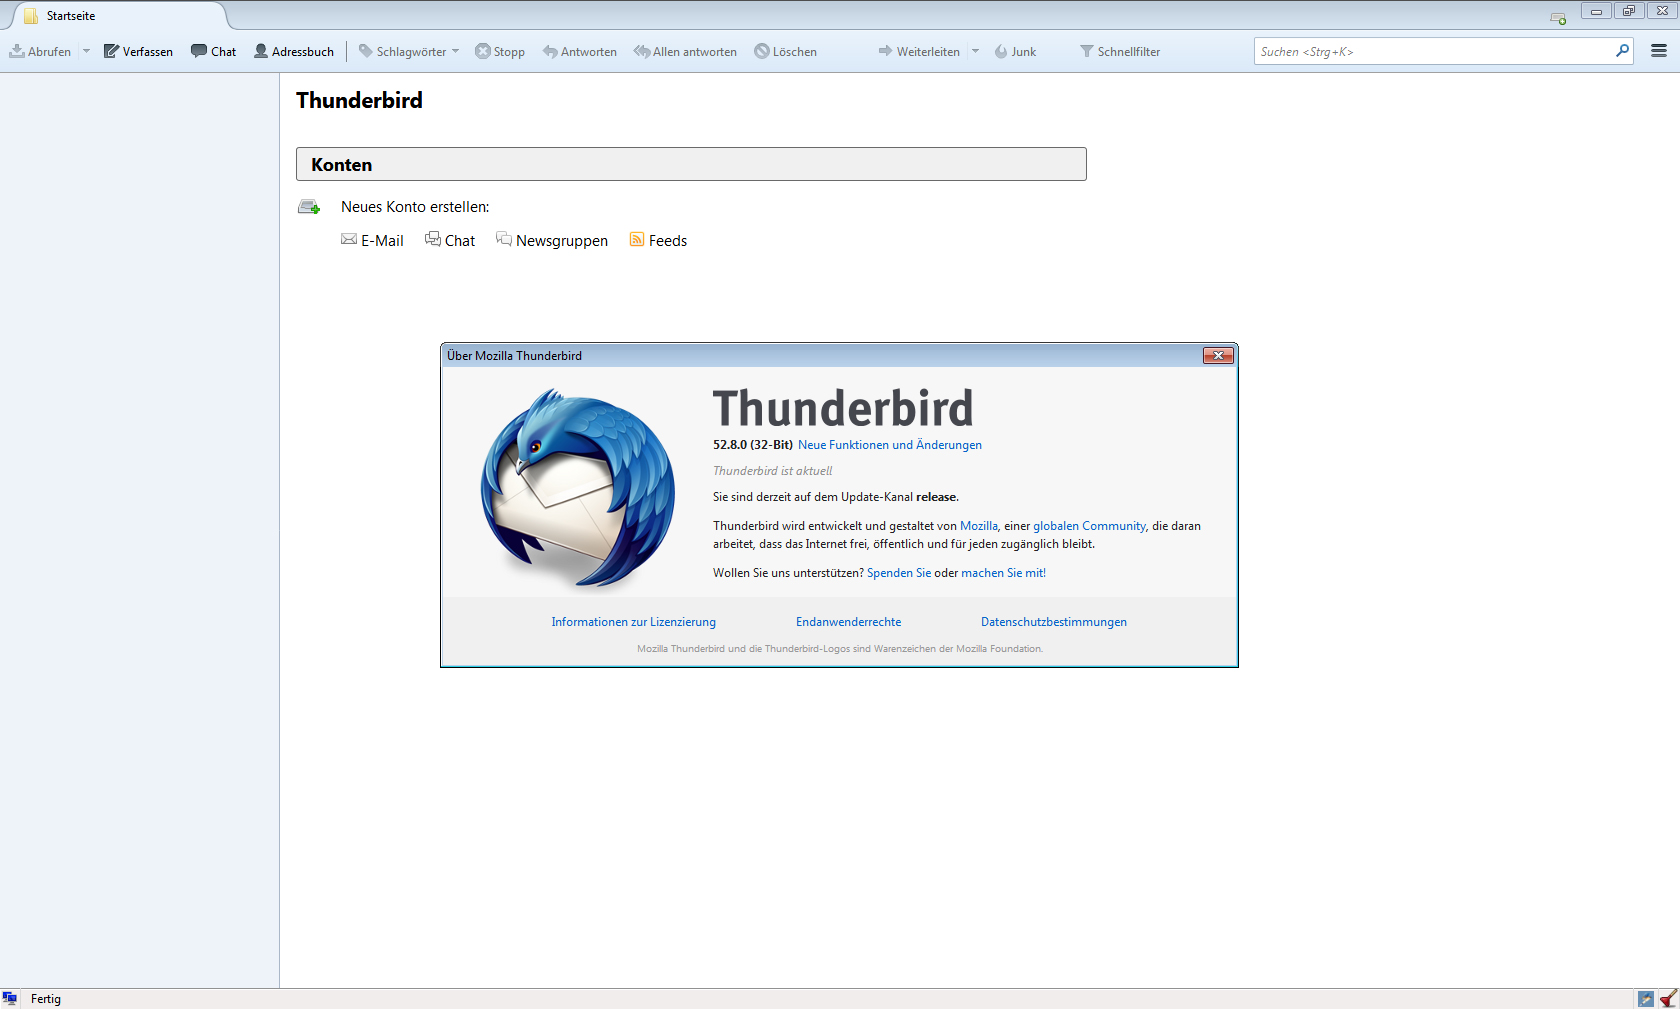Open Neue Funktionen und Änderungen link

pyautogui.click(x=890, y=445)
